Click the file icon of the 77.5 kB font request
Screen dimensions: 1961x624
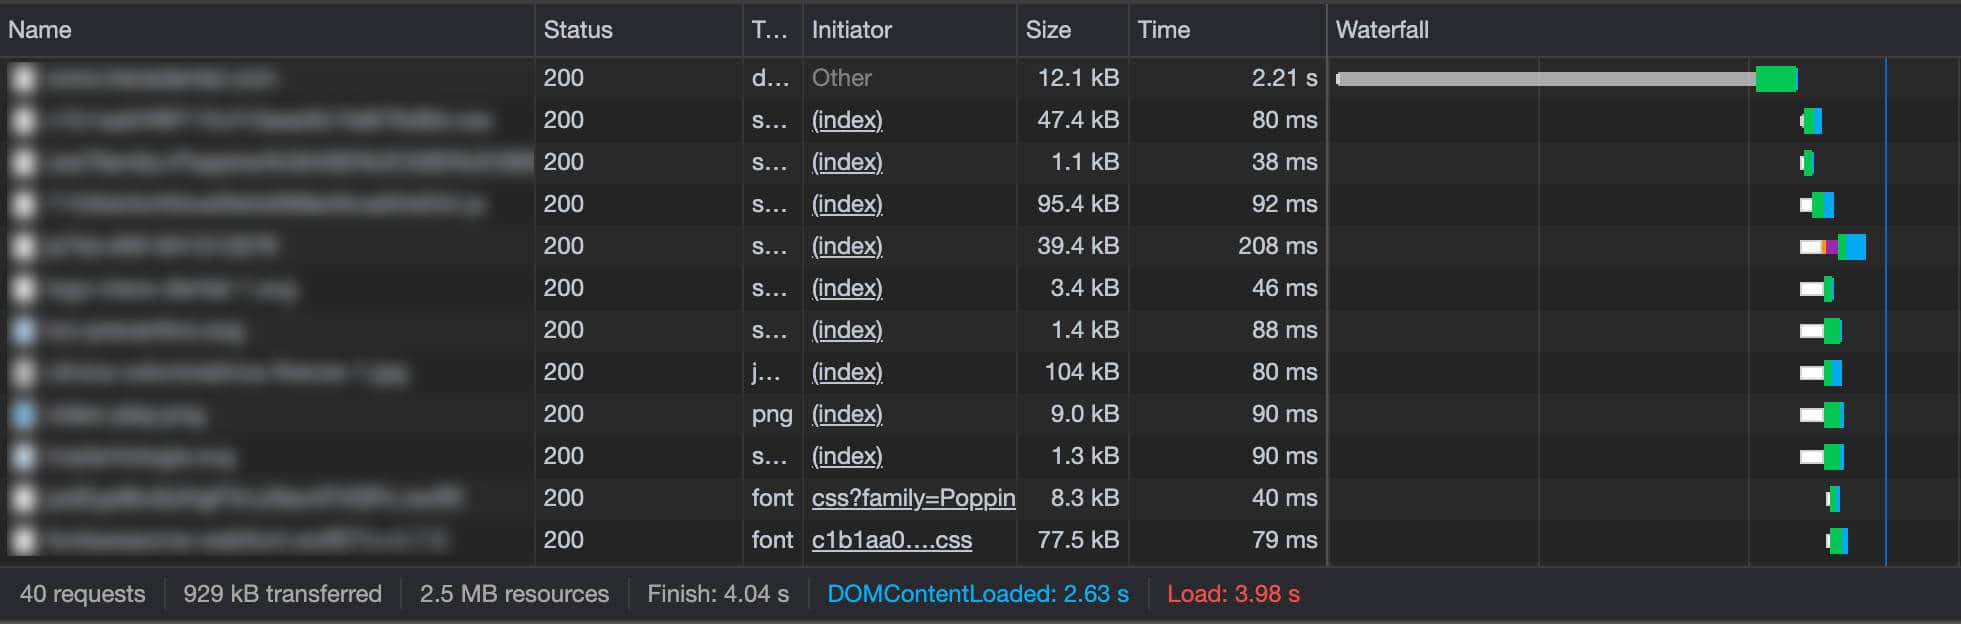23,540
